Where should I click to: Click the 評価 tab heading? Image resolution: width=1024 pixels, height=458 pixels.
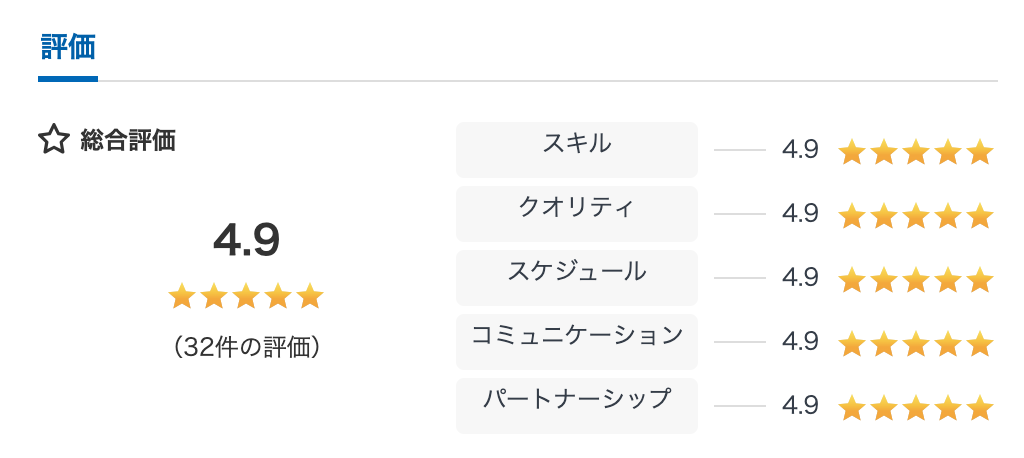(x=68, y=47)
